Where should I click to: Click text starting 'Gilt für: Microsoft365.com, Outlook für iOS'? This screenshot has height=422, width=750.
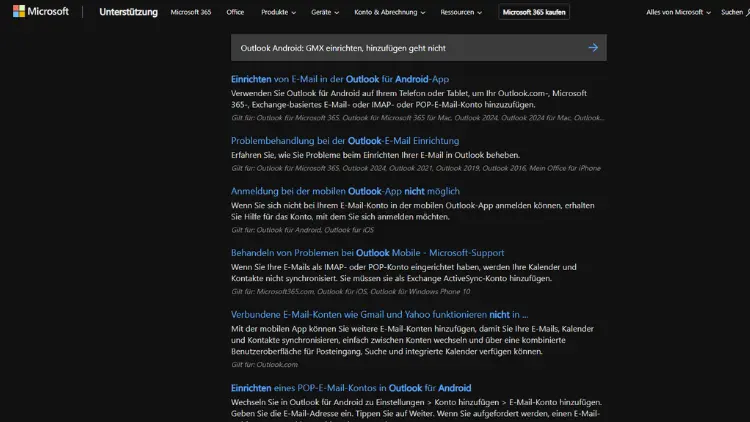click(350, 291)
